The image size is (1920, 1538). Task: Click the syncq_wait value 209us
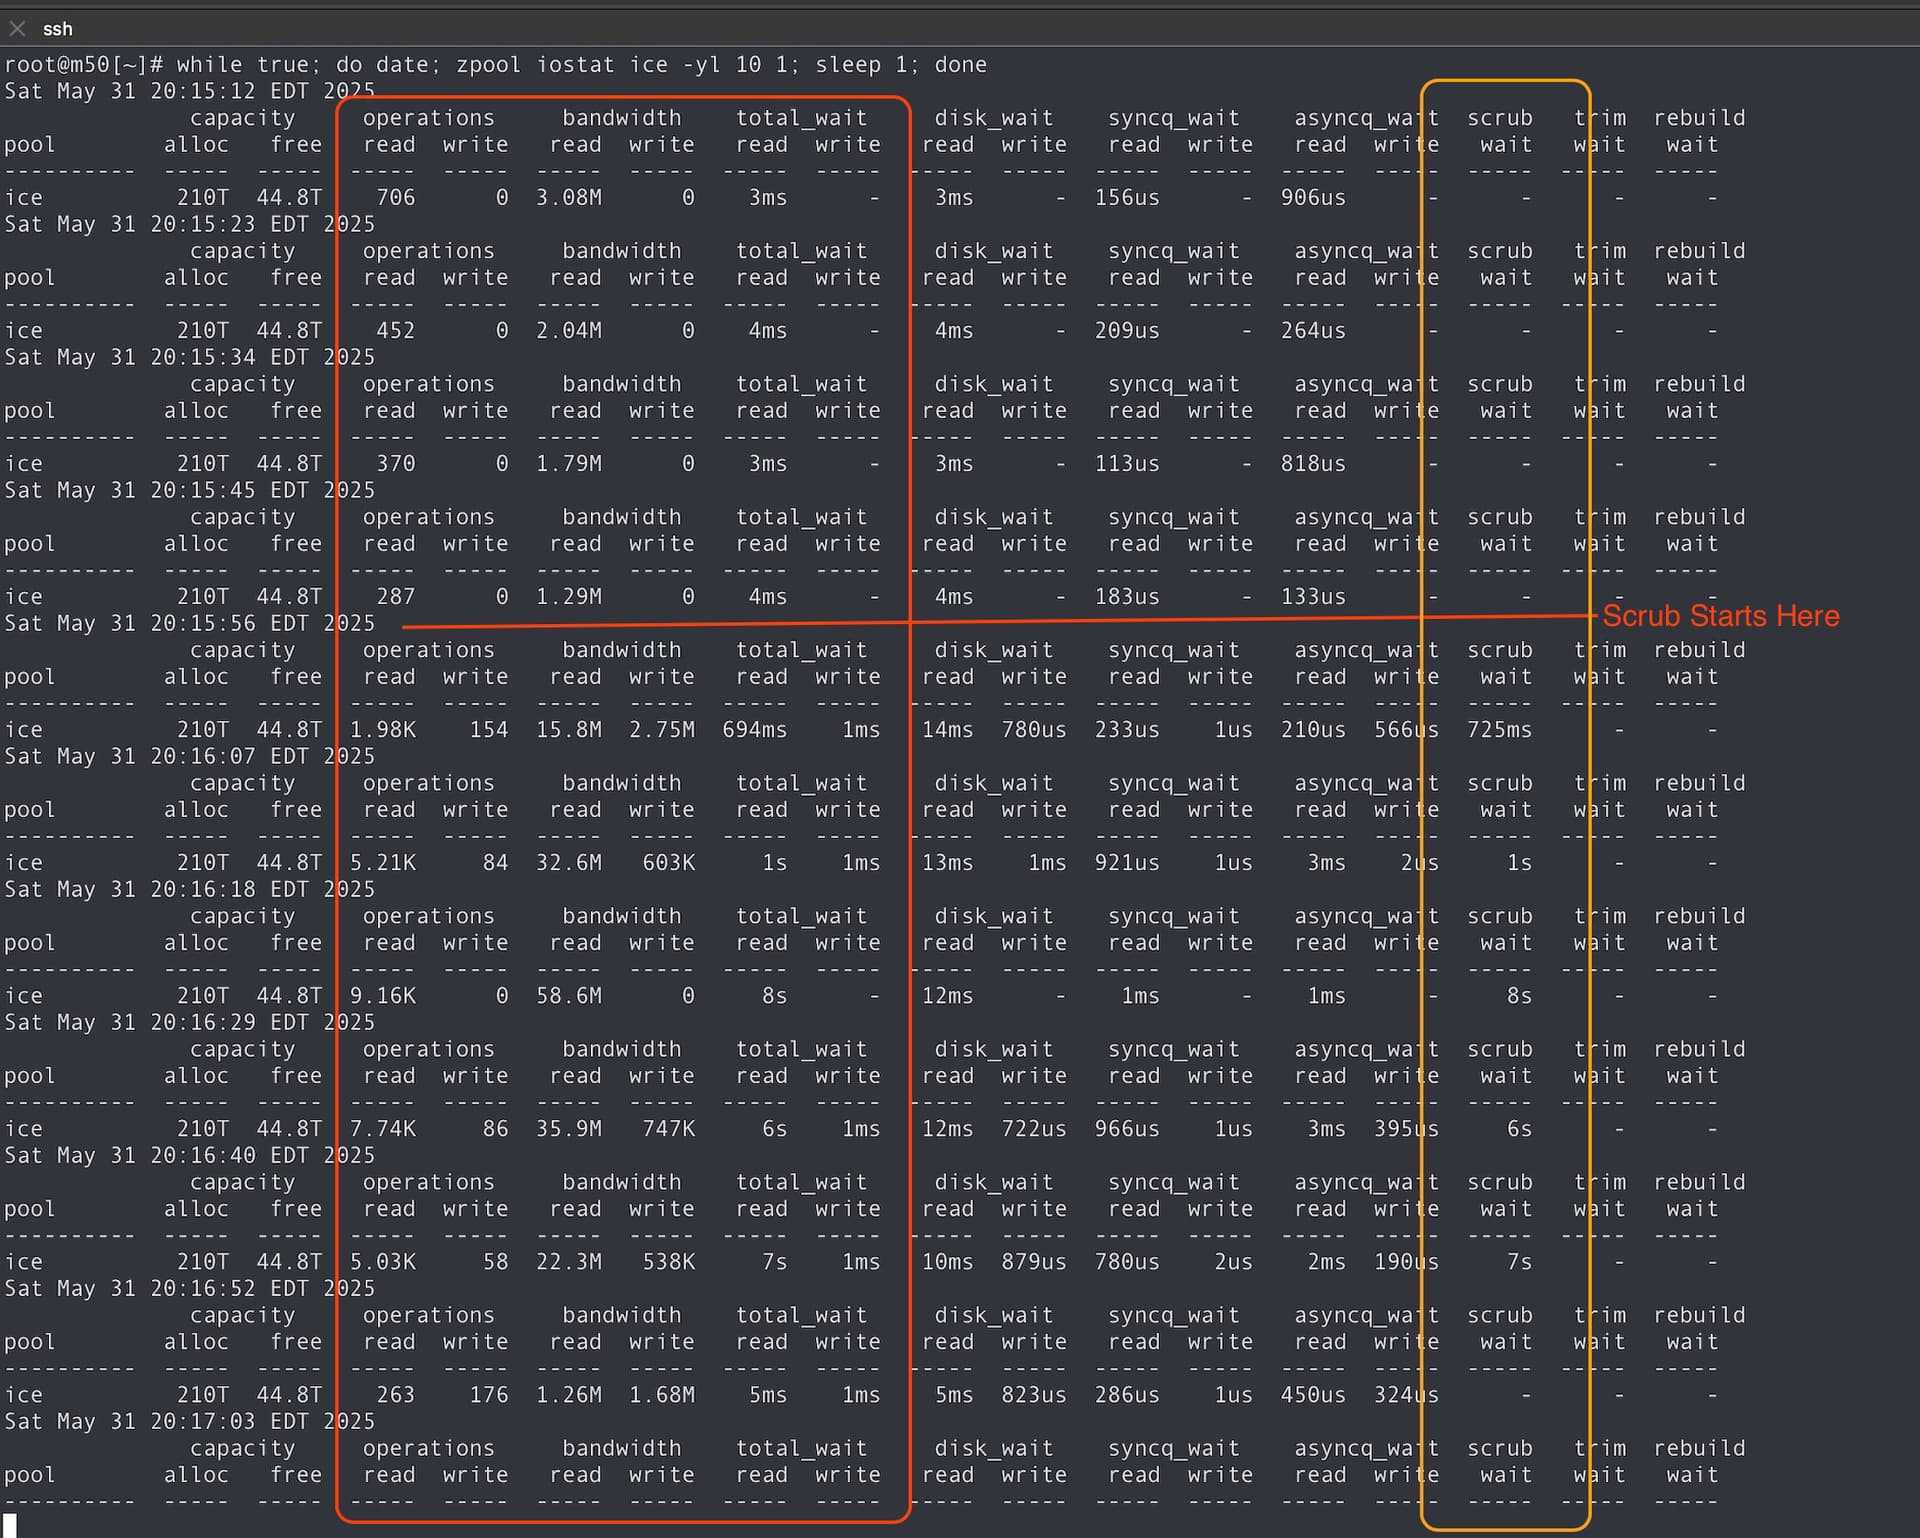[1127, 331]
